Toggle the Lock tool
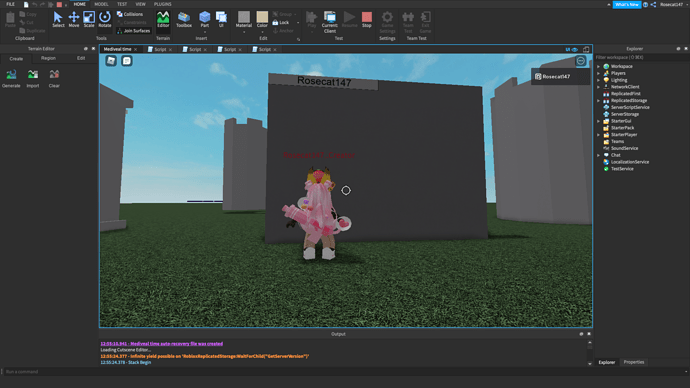Image resolution: width=690 pixels, height=388 pixels. pyautogui.click(x=281, y=22)
